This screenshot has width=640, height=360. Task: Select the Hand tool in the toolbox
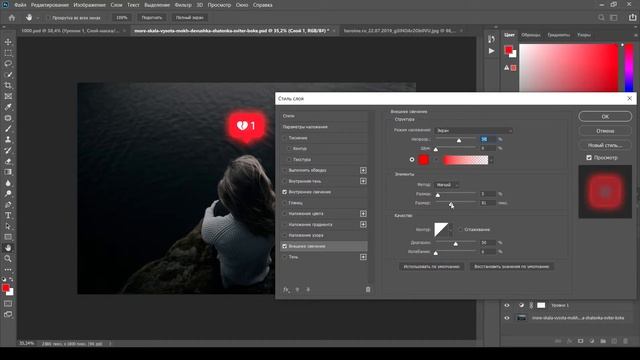(8, 248)
